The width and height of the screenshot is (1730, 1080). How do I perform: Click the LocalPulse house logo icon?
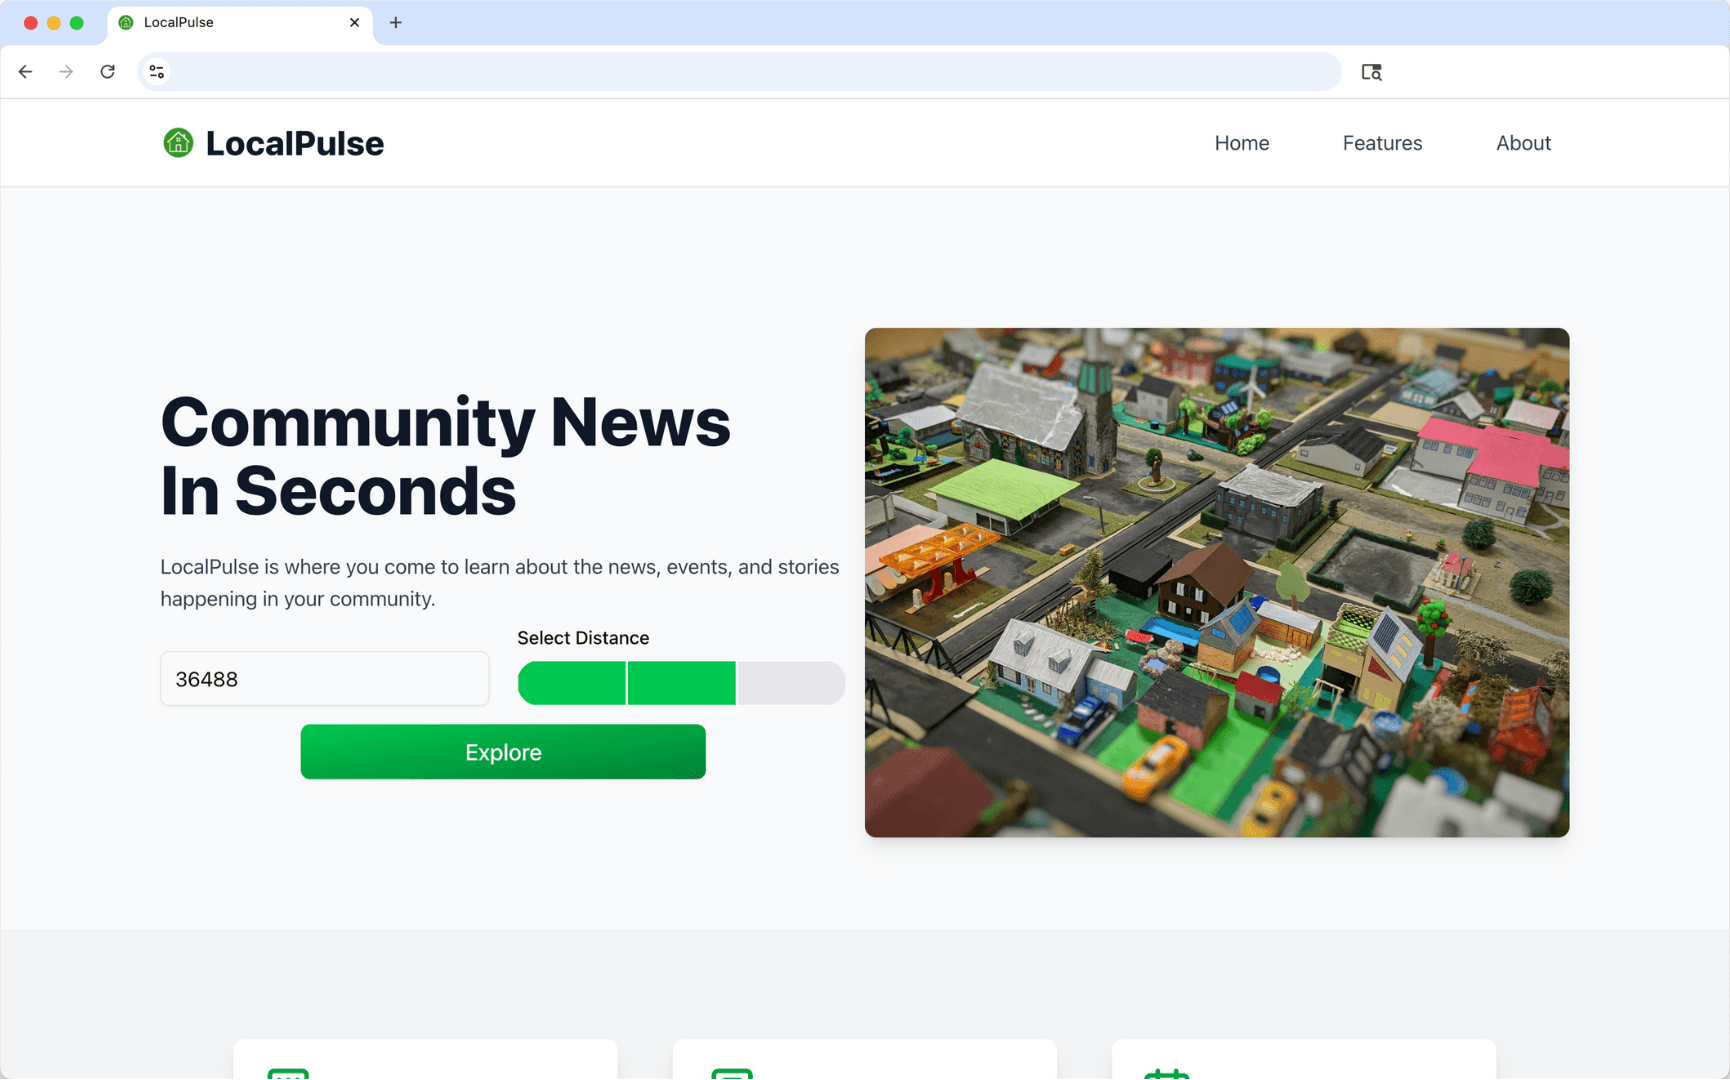178,142
